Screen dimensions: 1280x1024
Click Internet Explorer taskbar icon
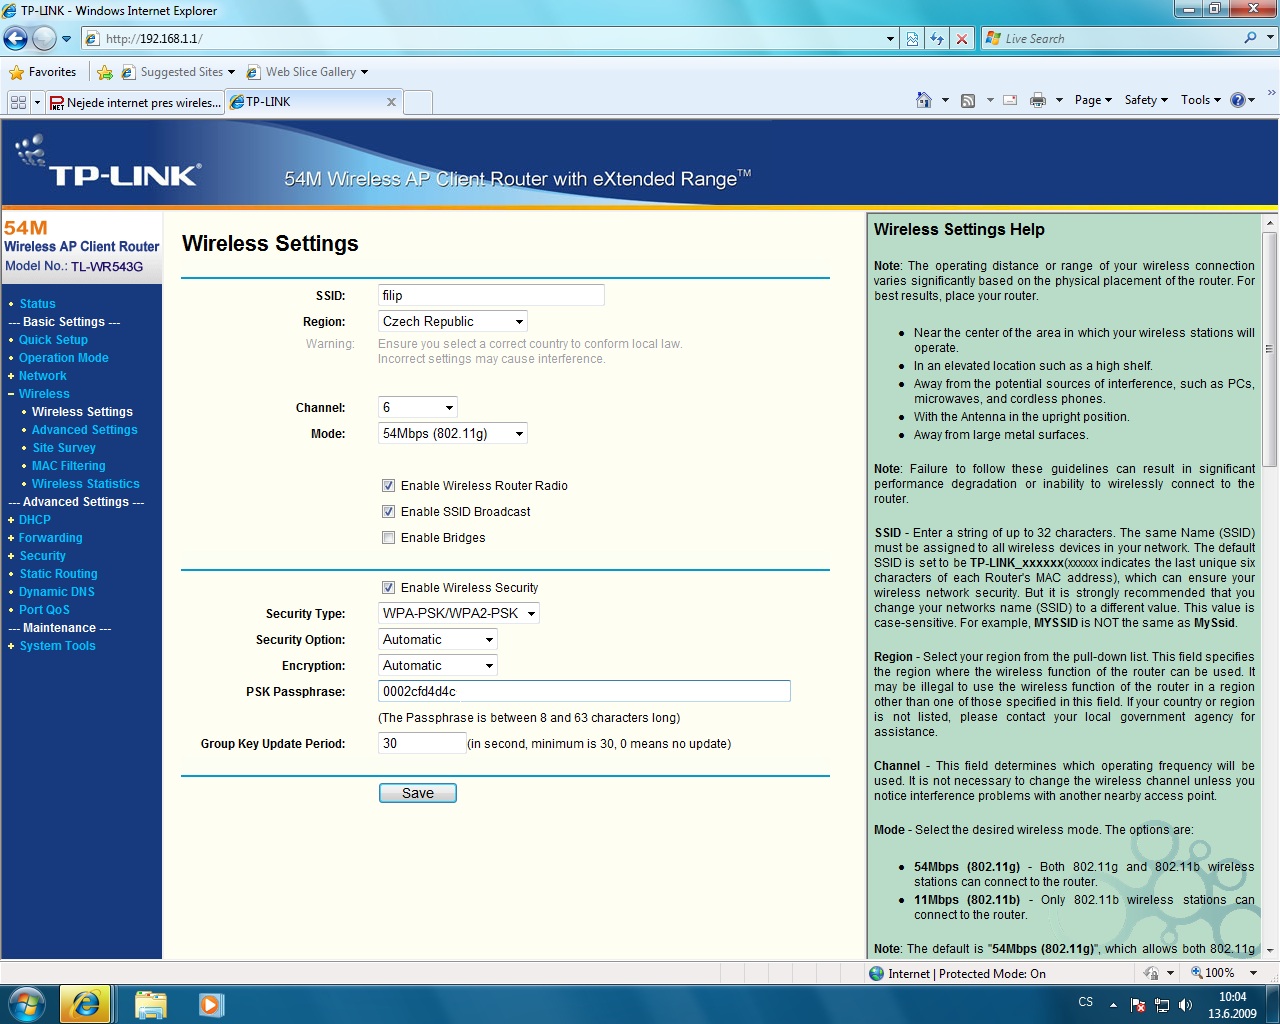click(x=85, y=1004)
